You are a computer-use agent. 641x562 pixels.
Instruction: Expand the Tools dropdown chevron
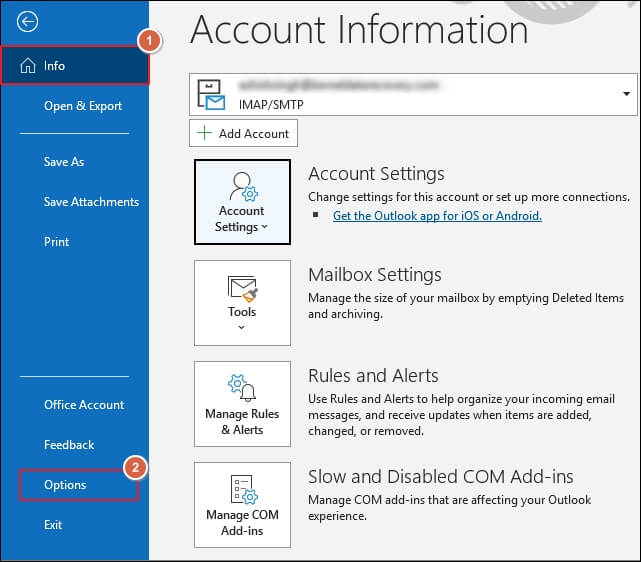click(242, 327)
